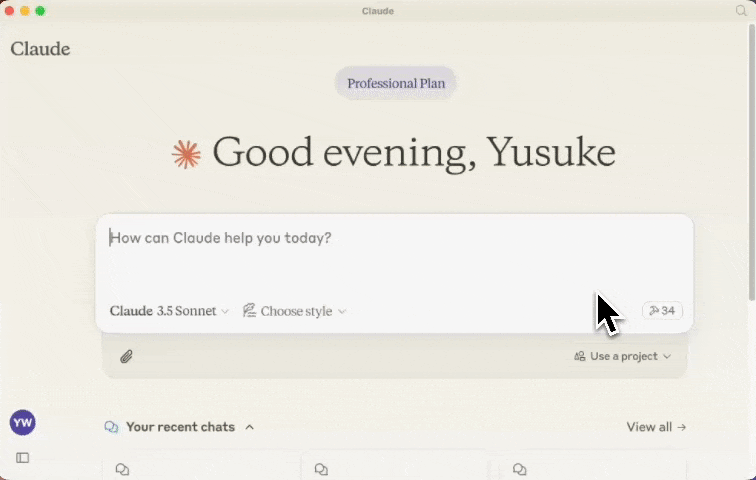This screenshot has height=480, width=756.
Task: Click the View all link
Action: coord(656,427)
